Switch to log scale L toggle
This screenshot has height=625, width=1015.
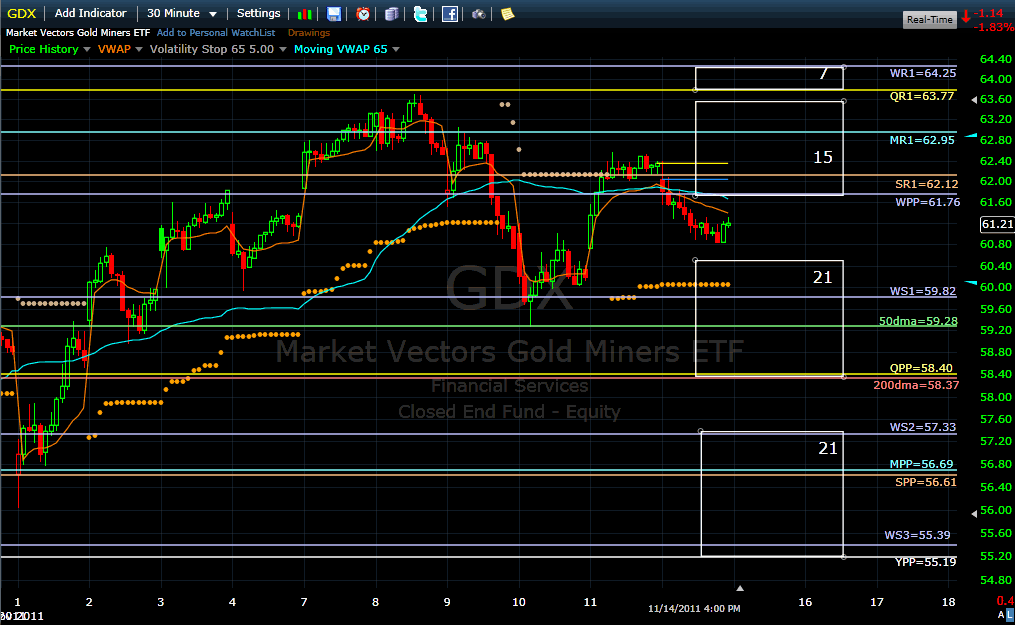tap(1010, 615)
